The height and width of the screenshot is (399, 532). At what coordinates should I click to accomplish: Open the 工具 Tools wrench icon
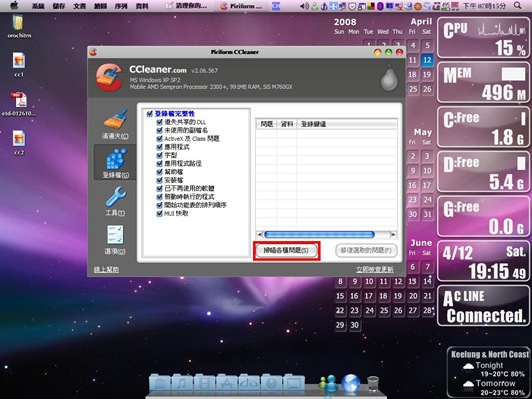115,201
